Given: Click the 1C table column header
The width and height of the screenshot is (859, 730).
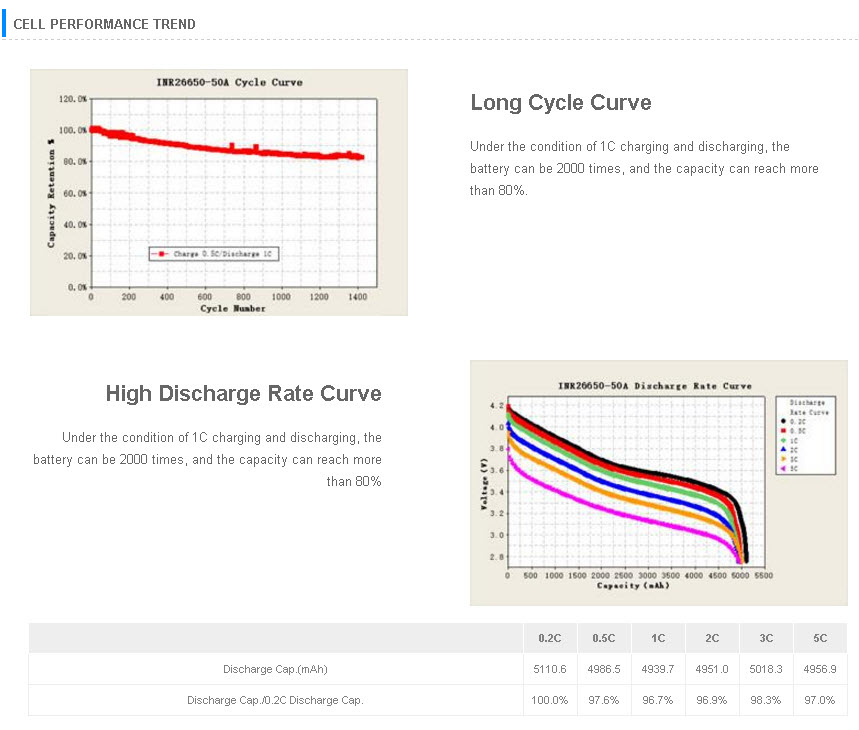Looking at the screenshot, I should (658, 638).
